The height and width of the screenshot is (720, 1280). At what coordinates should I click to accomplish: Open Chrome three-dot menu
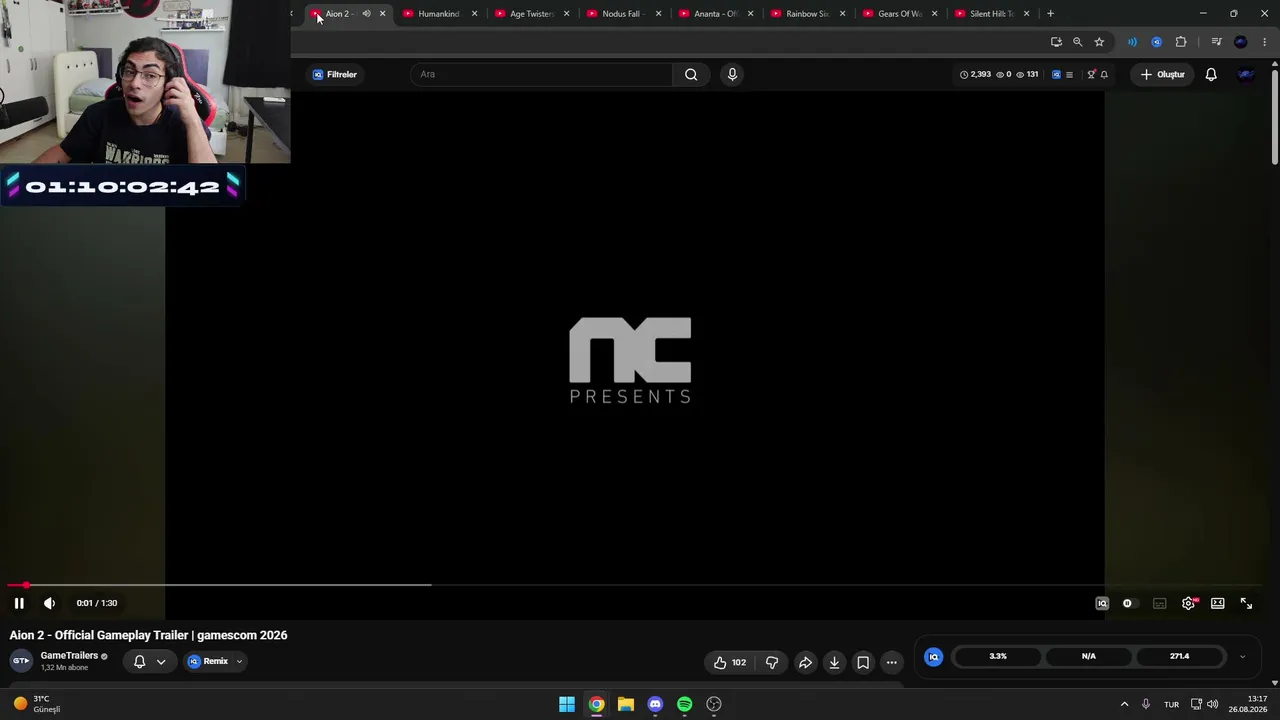[1265, 42]
